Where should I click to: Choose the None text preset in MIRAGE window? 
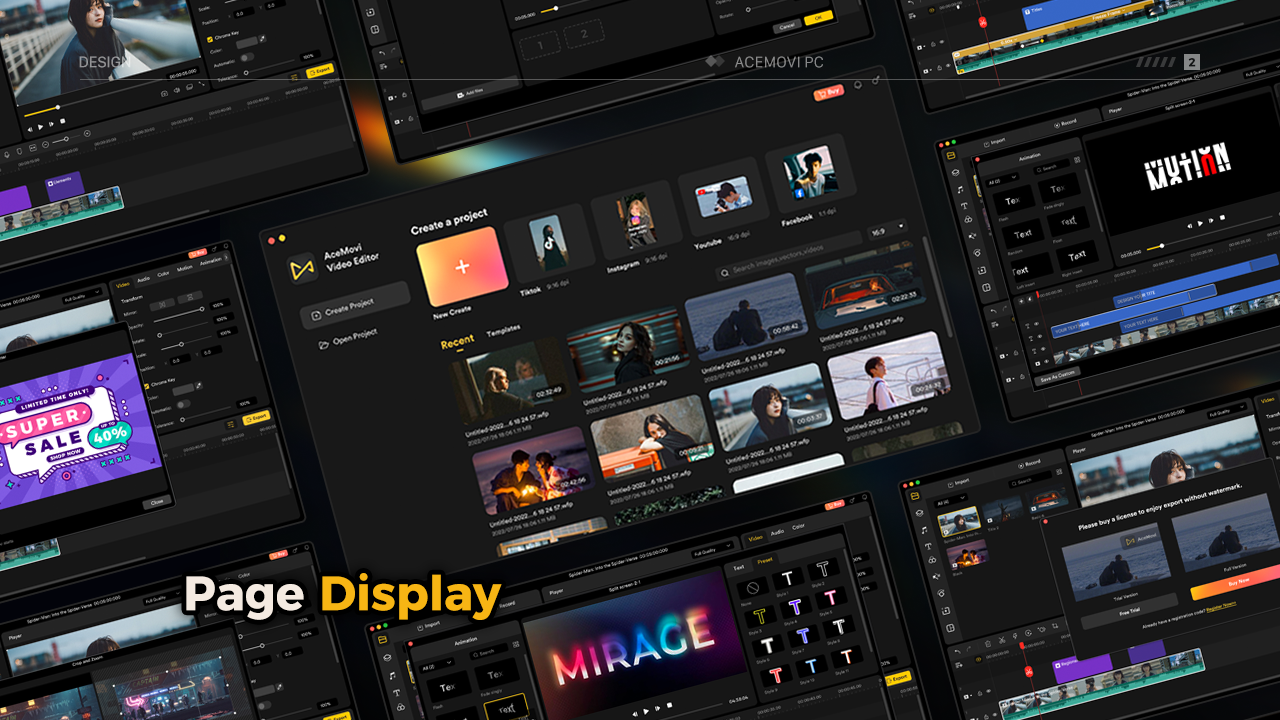(x=752, y=588)
